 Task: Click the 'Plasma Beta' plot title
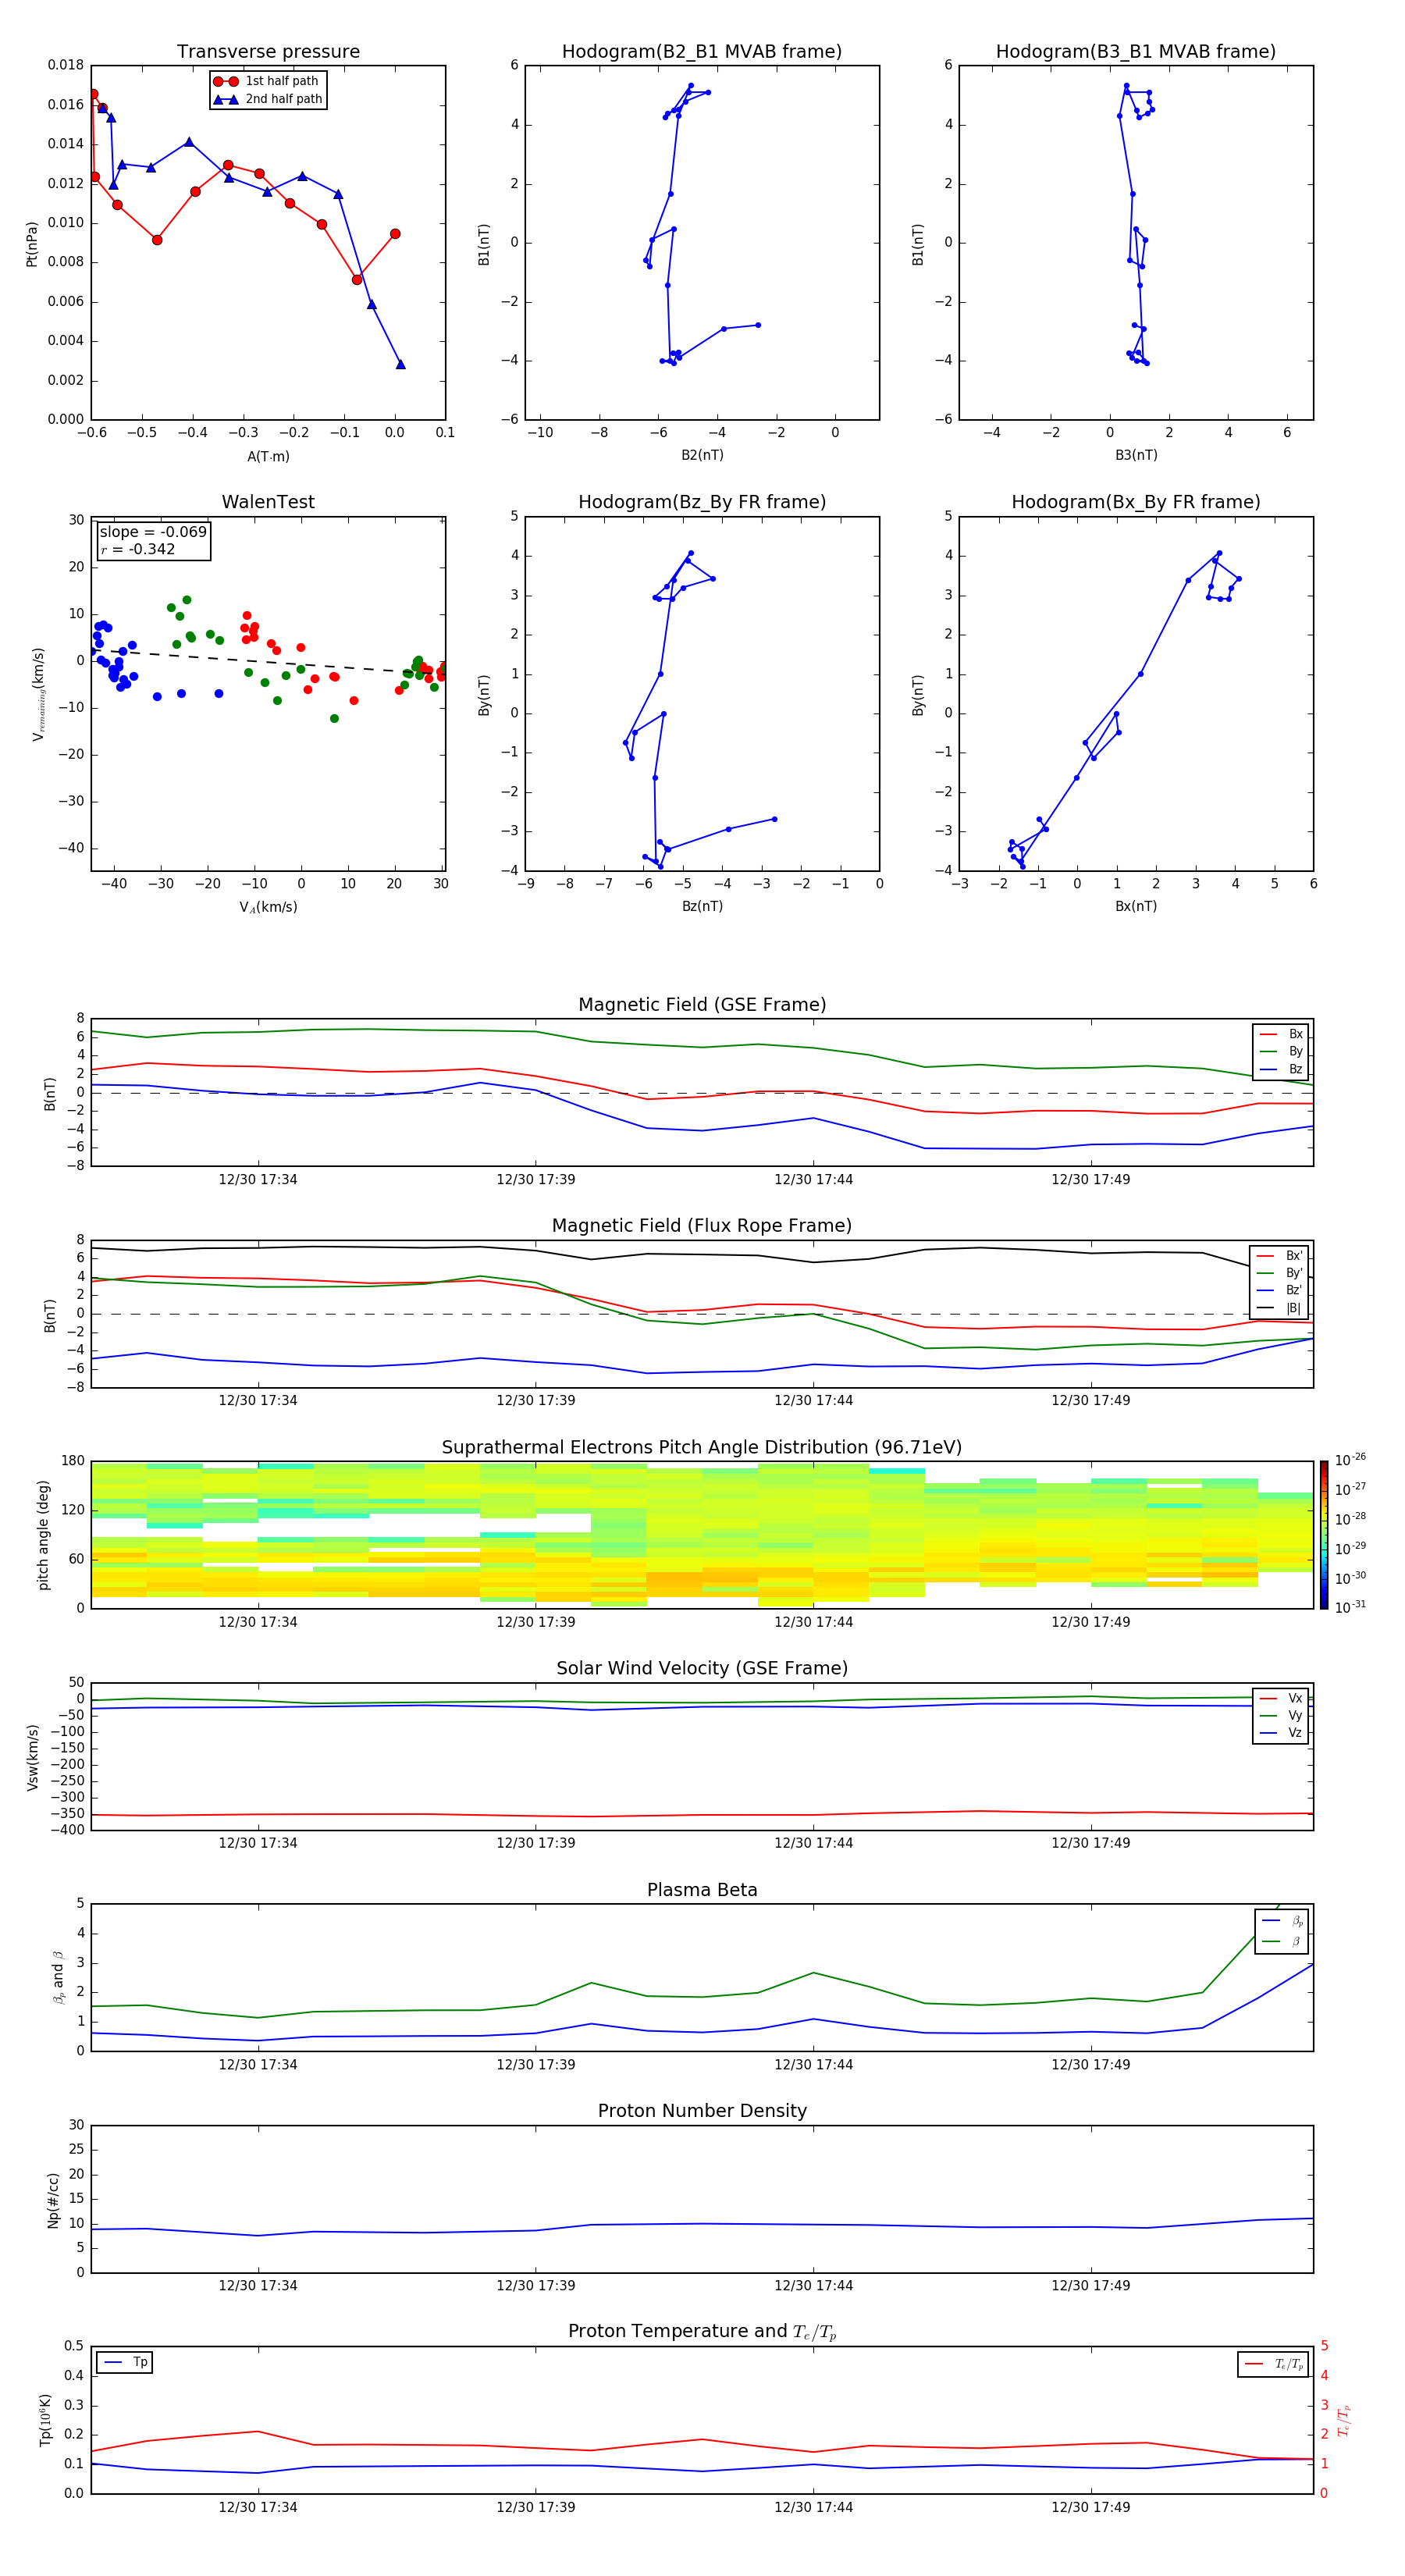pos(702,1890)
